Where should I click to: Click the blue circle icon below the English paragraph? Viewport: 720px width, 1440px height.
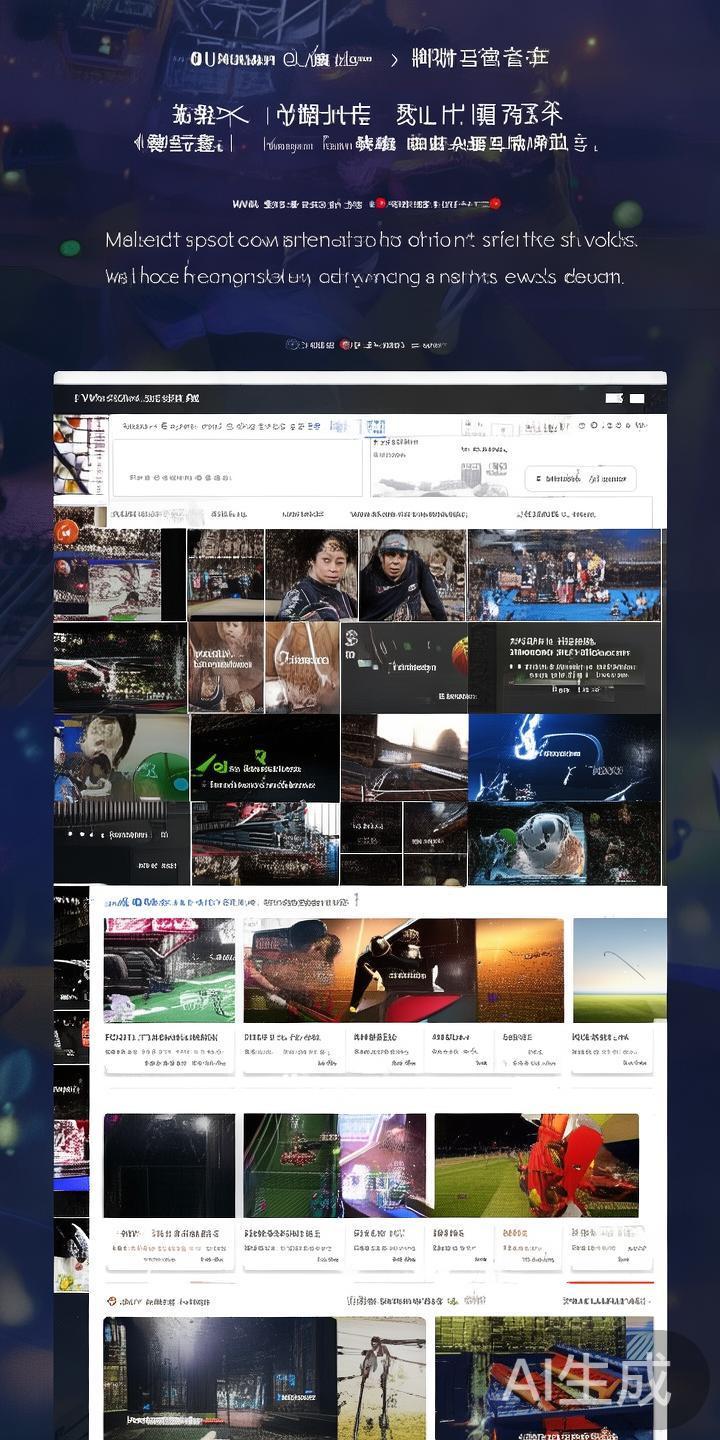click(x=292, y=345)
